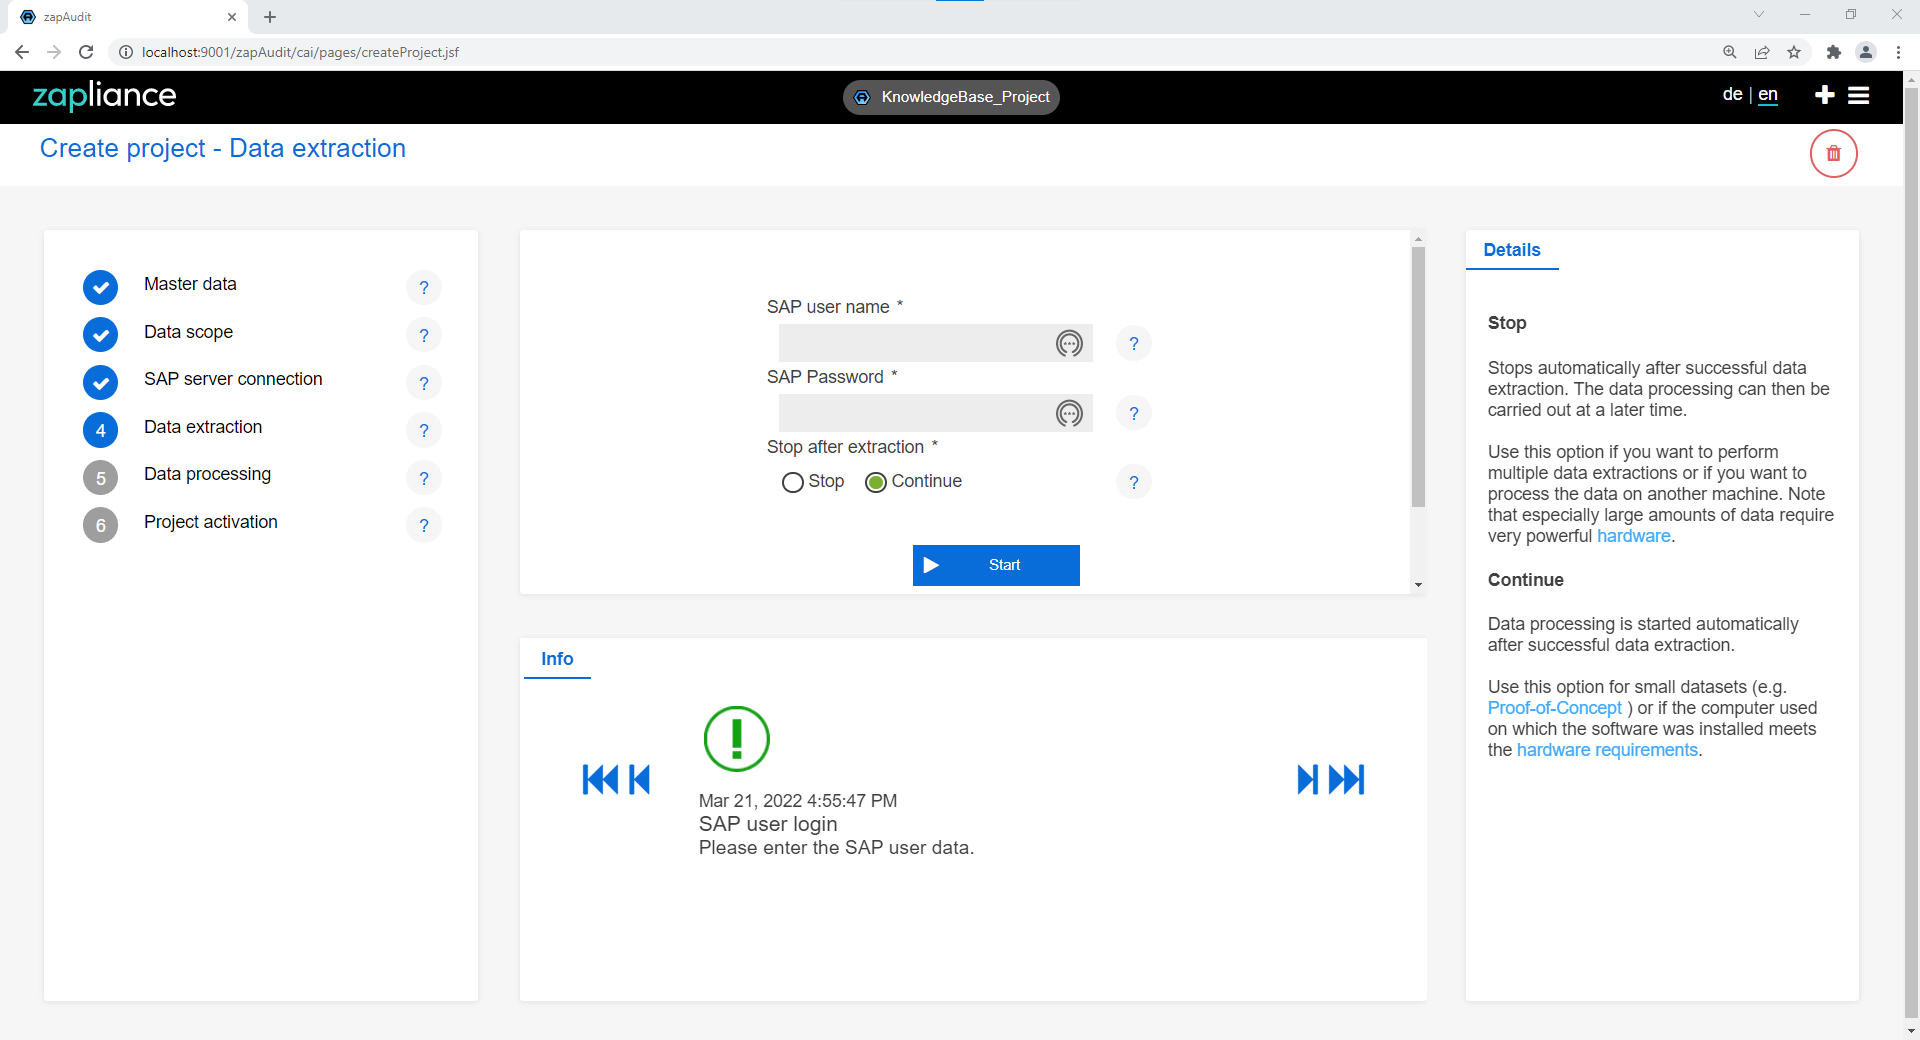This screenshot has width=1920, height=1040.
Task: Click the browser address bar URL
Action: tap(300, 52)
